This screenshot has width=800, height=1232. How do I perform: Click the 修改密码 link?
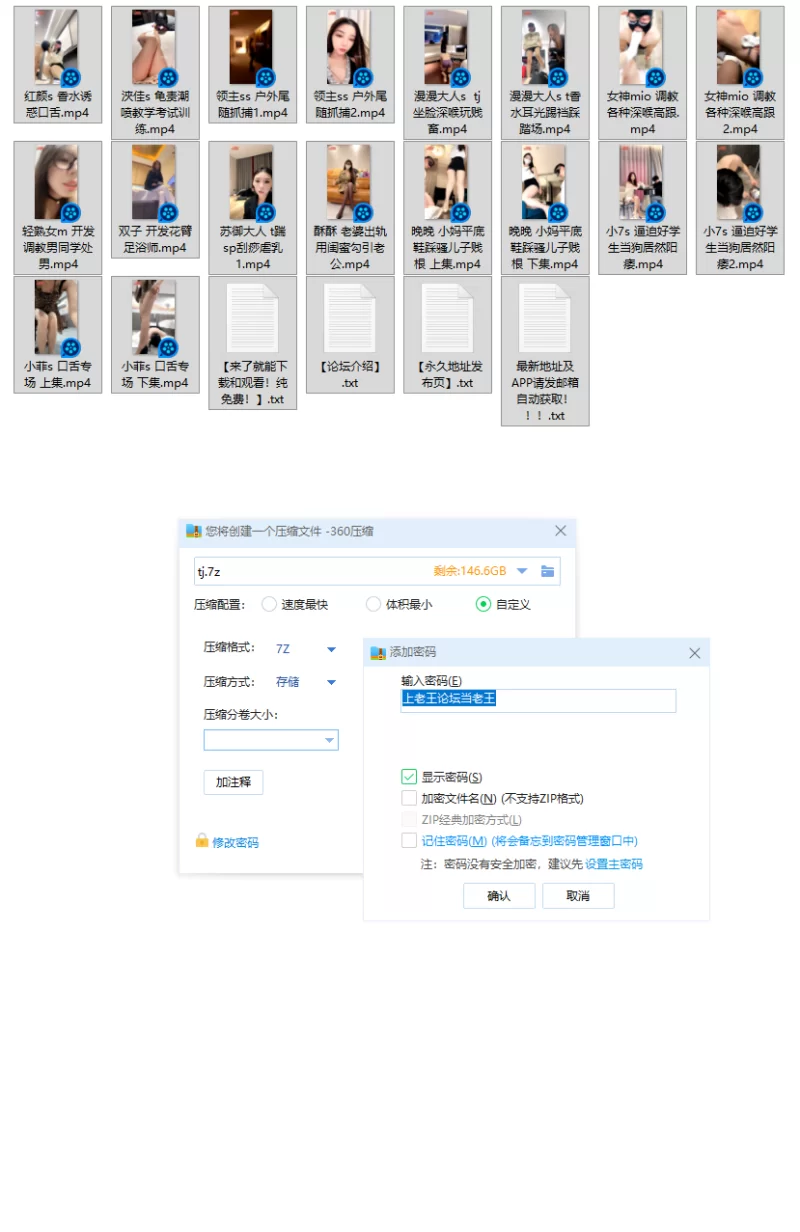click(235, 843)
